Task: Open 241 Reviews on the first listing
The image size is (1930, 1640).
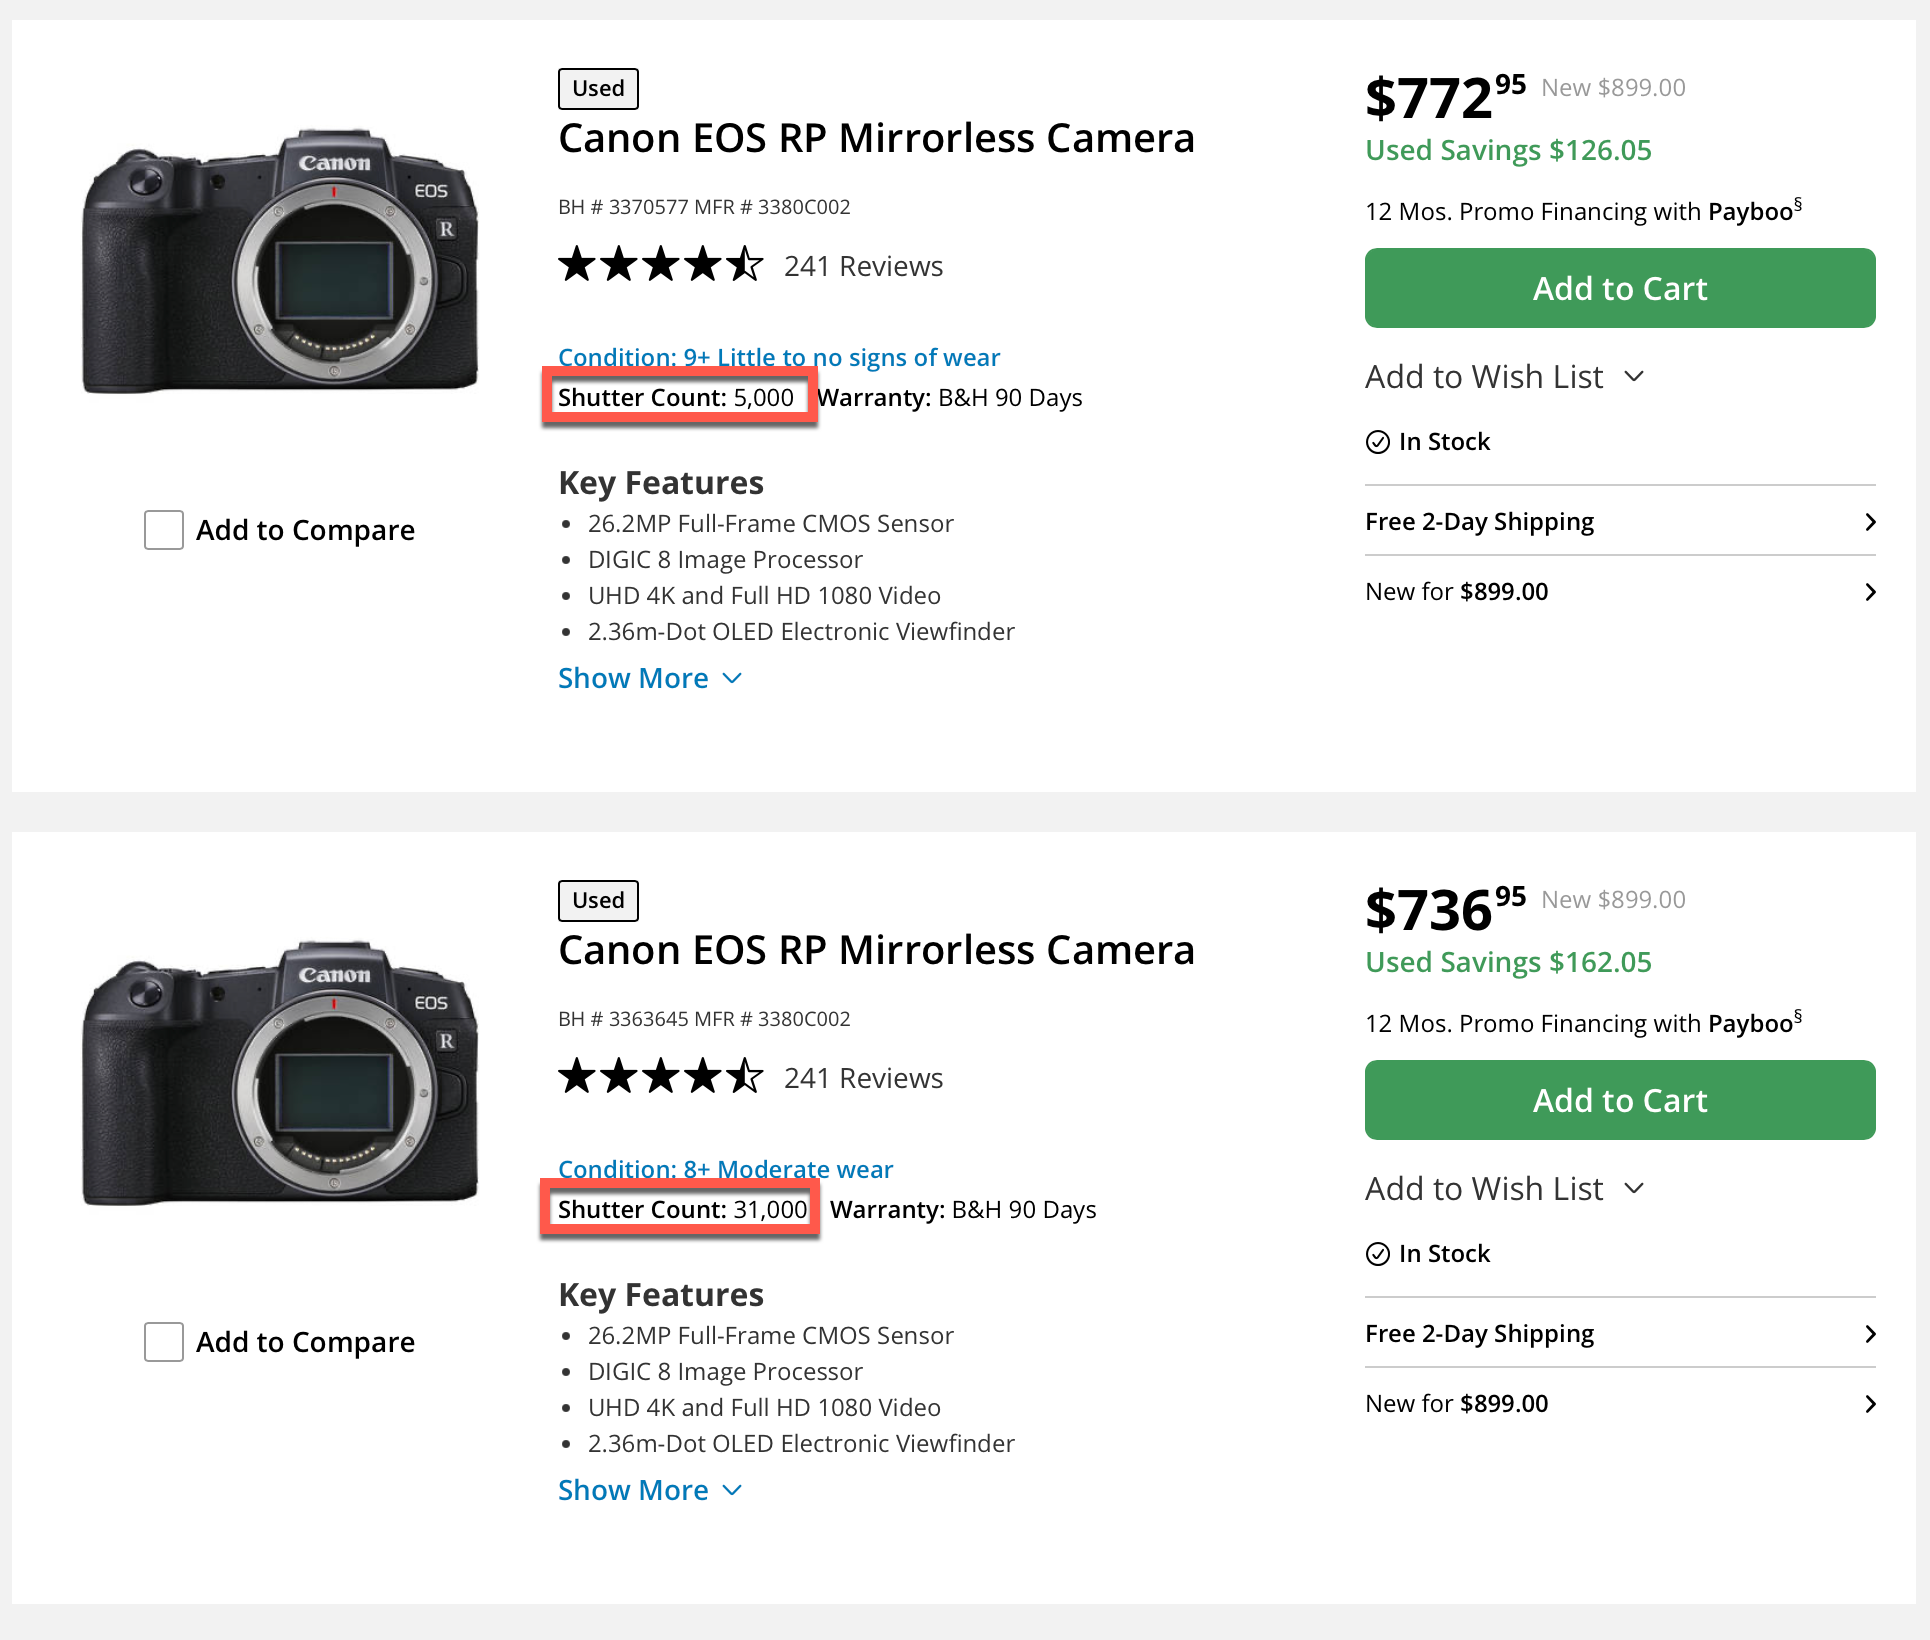Action: [863, 266]
